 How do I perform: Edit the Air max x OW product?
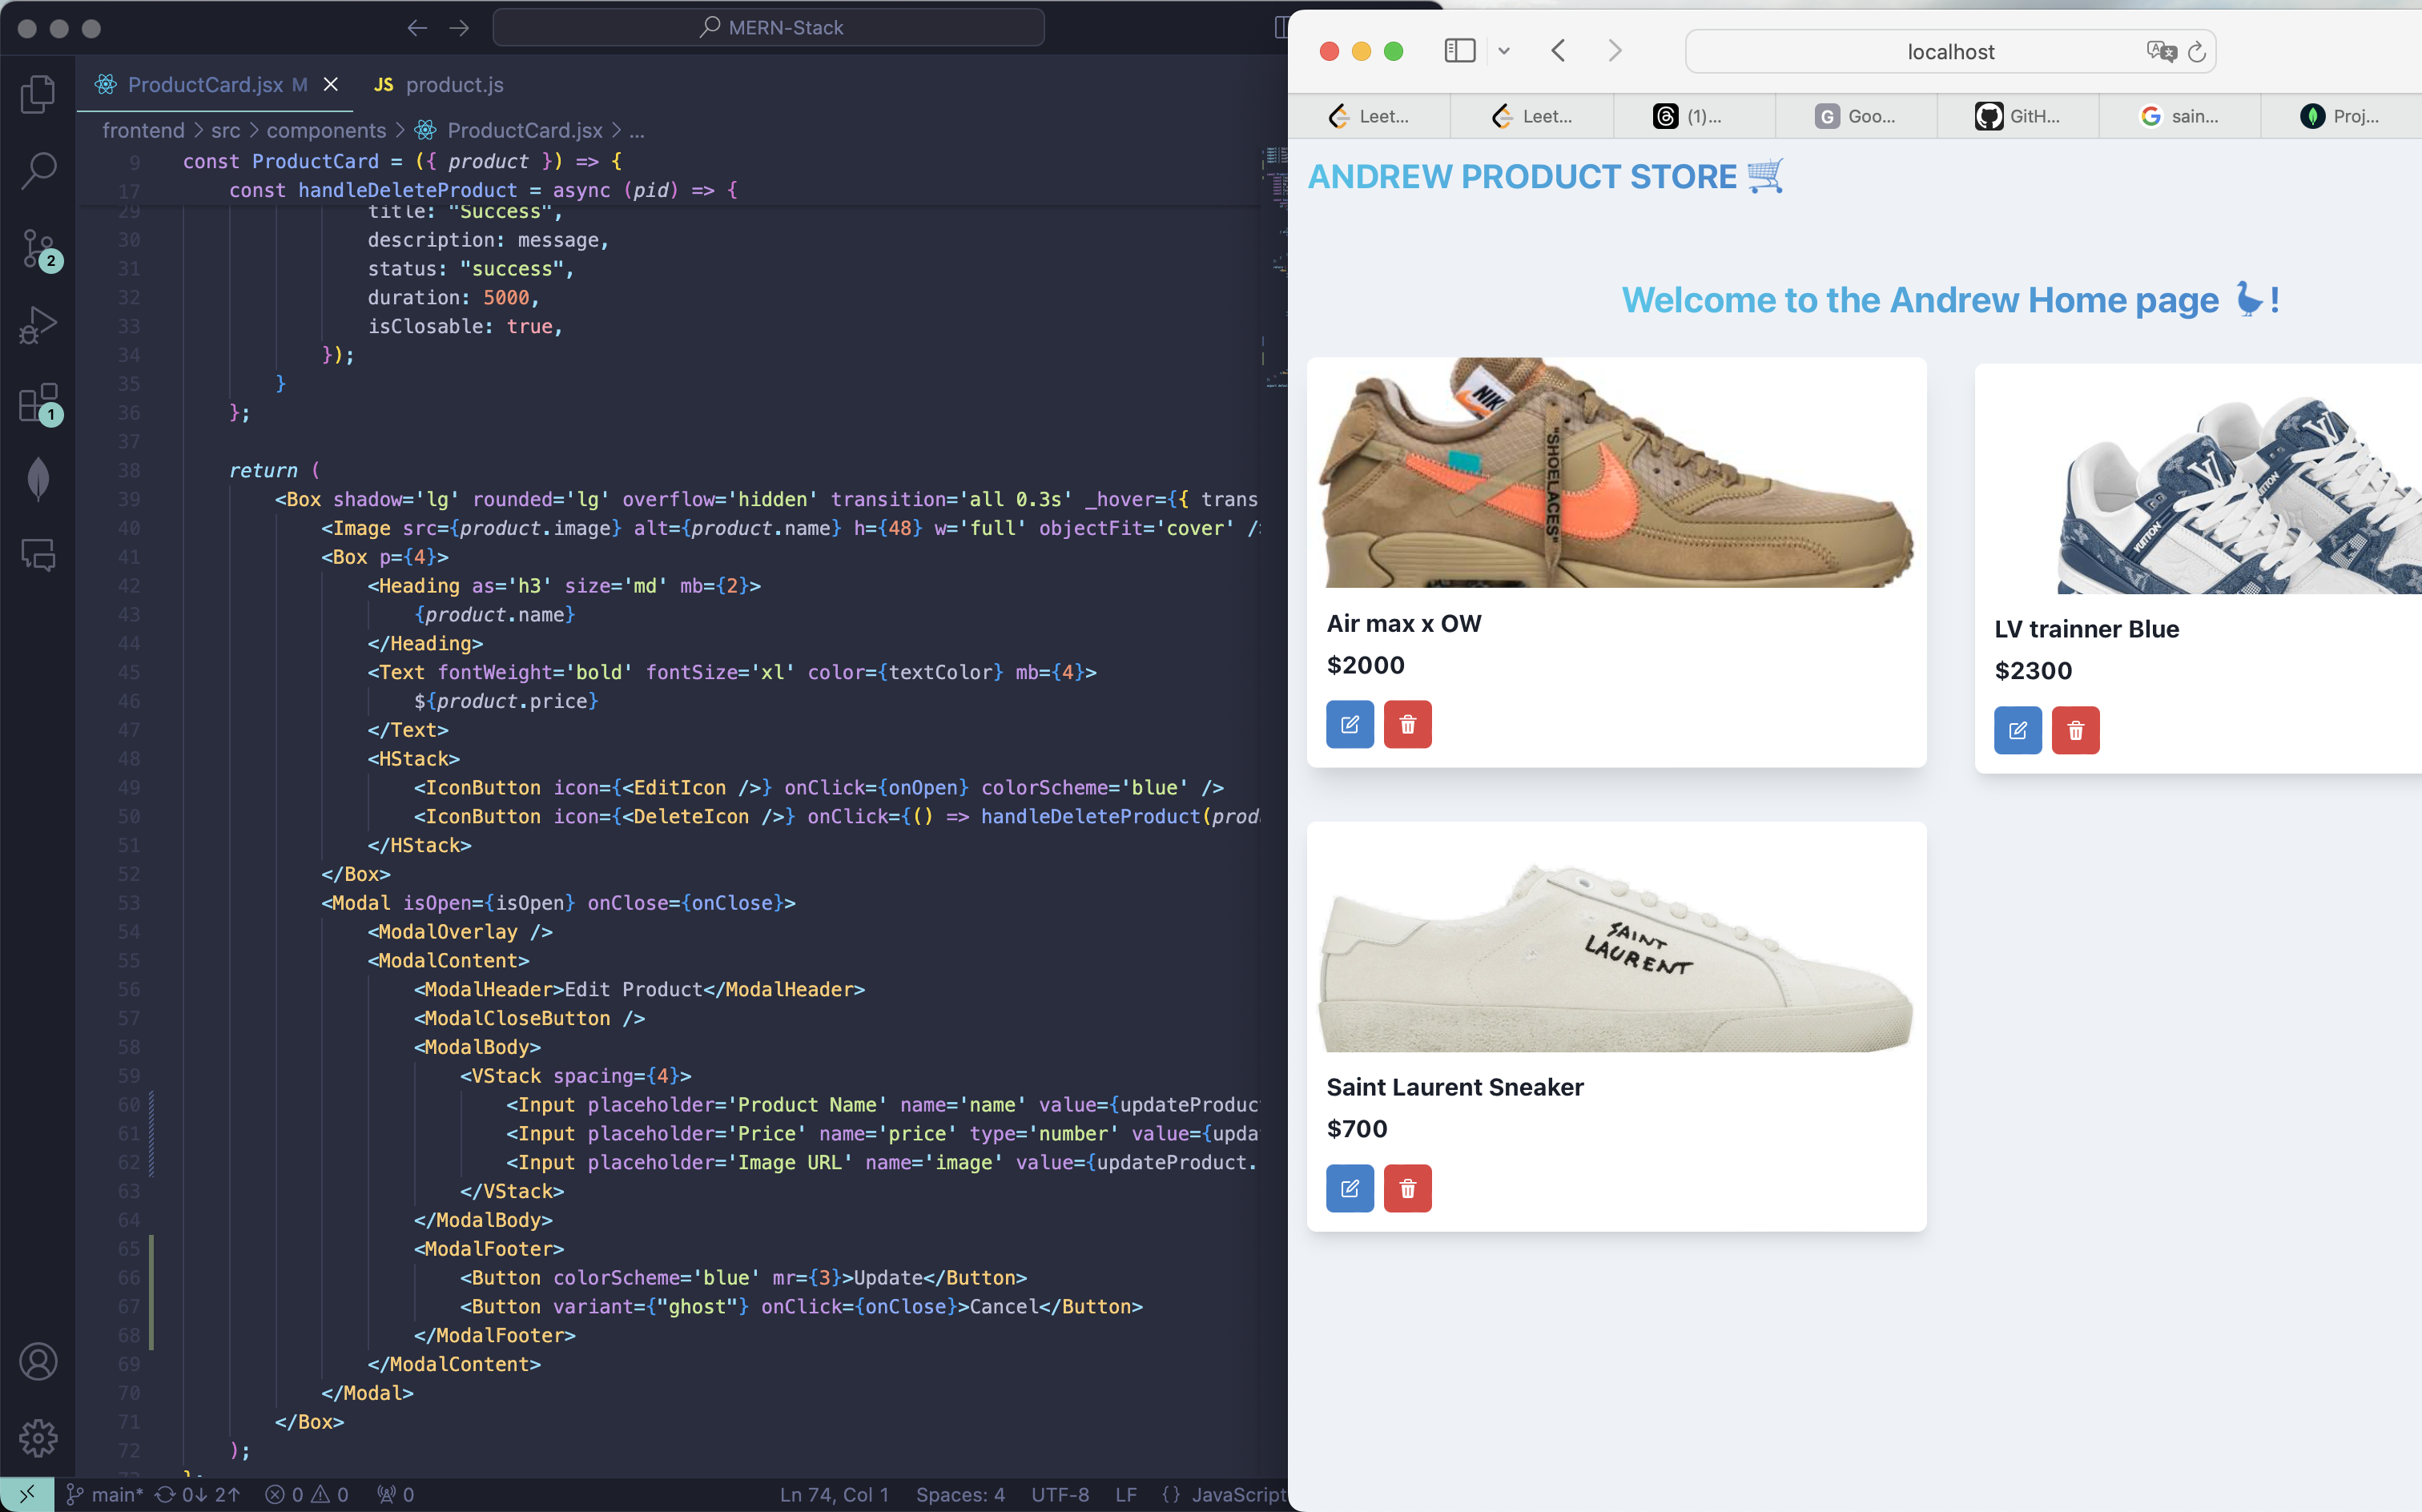tap(1350, 724)
